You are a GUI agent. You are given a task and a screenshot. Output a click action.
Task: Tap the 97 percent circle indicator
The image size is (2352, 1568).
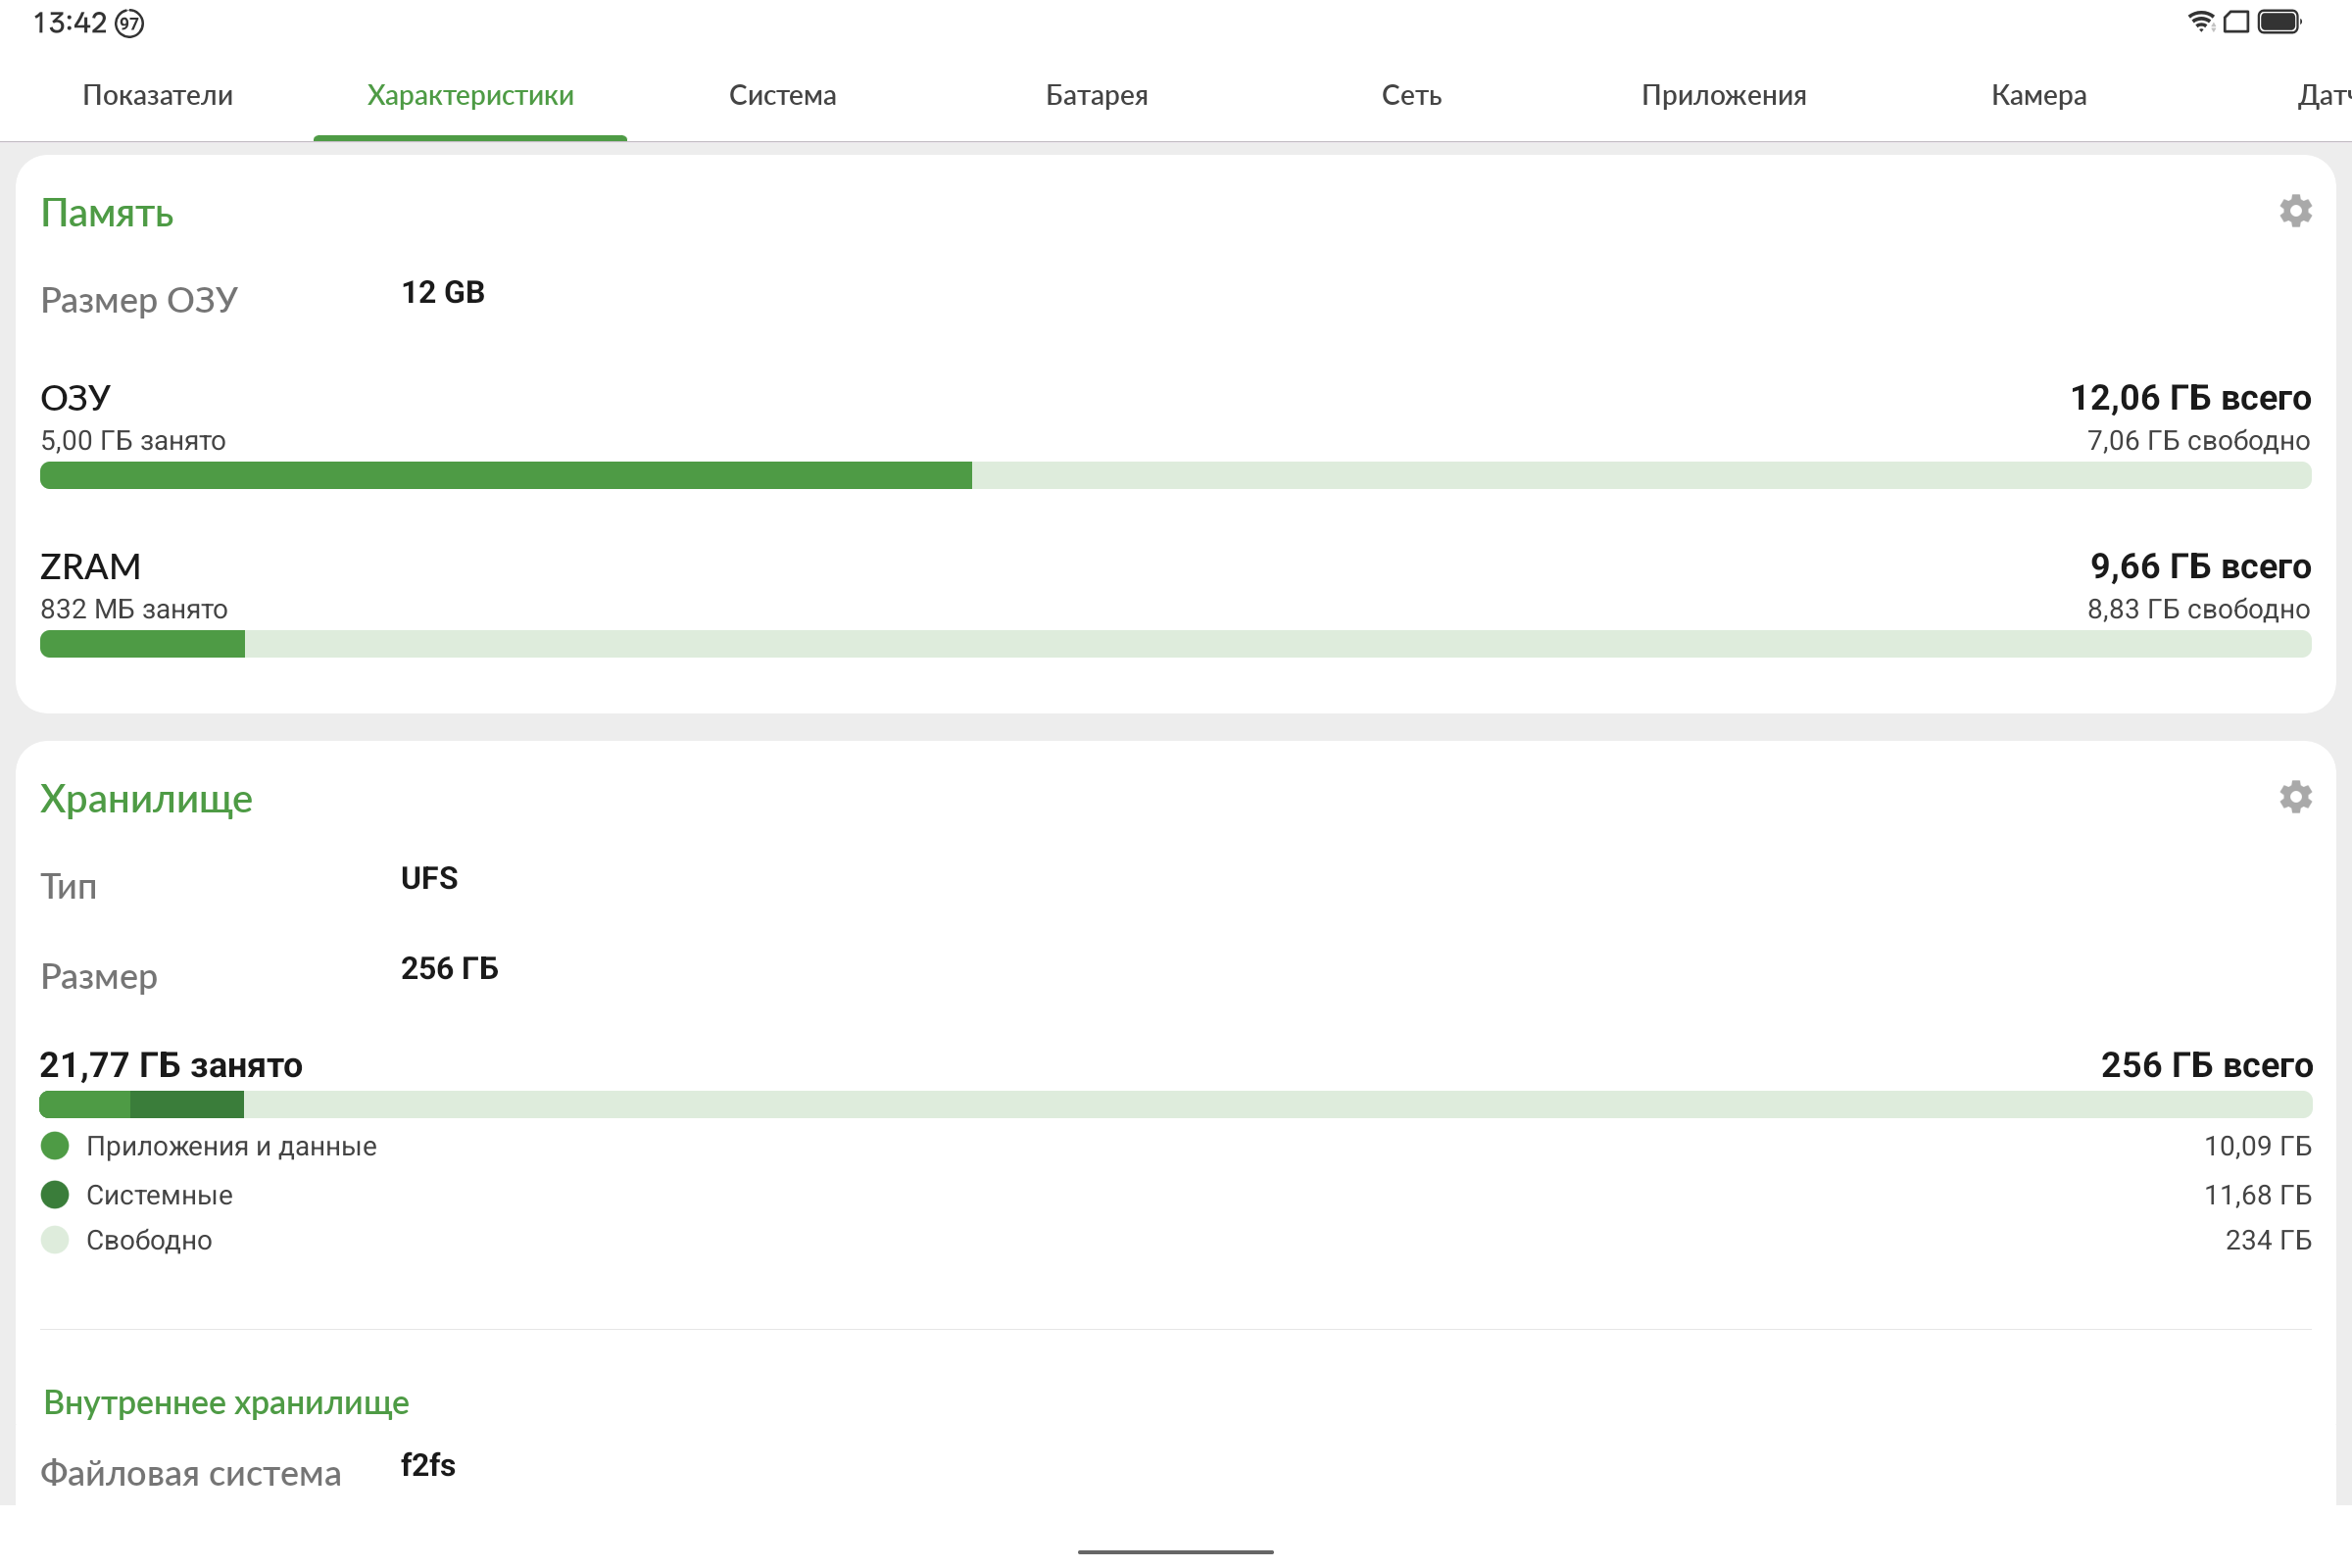click(x=129, y=23)
